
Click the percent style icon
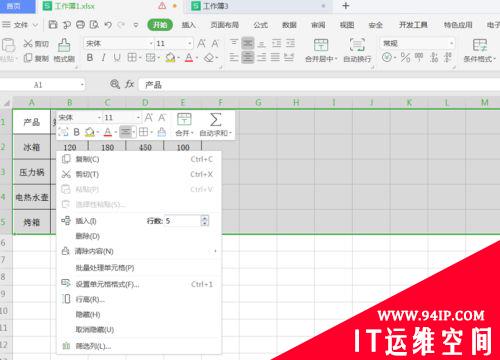pos(405,58)
